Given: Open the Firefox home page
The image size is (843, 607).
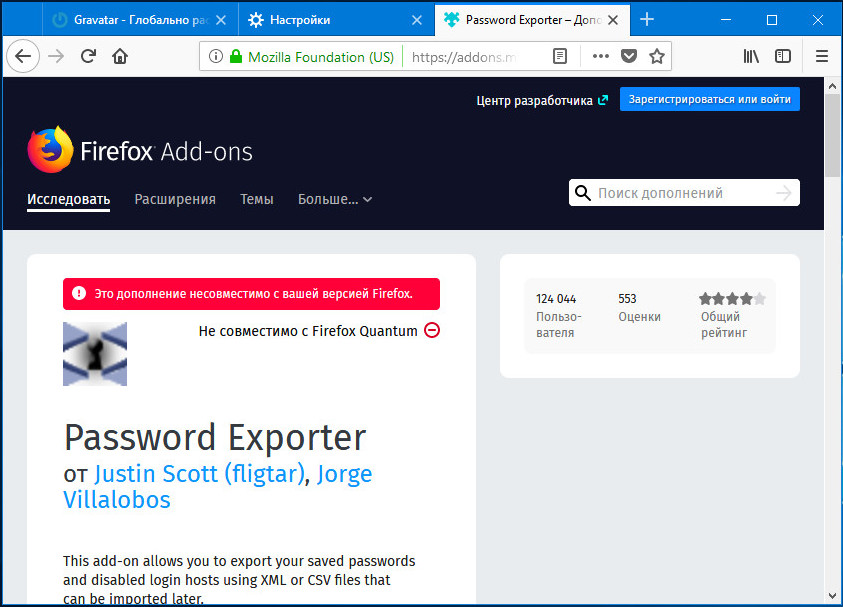Looking at the screenshot, I should [x=120, y=56].
